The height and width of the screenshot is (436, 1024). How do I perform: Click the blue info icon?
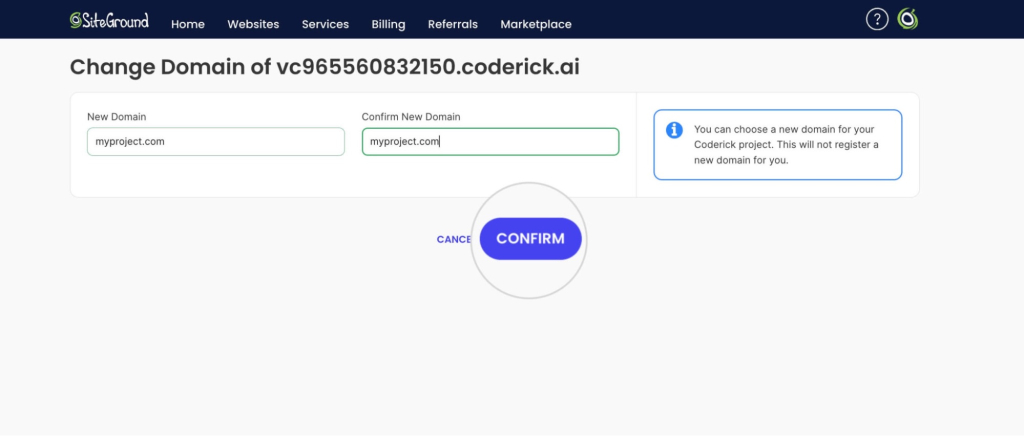(674, 130)
